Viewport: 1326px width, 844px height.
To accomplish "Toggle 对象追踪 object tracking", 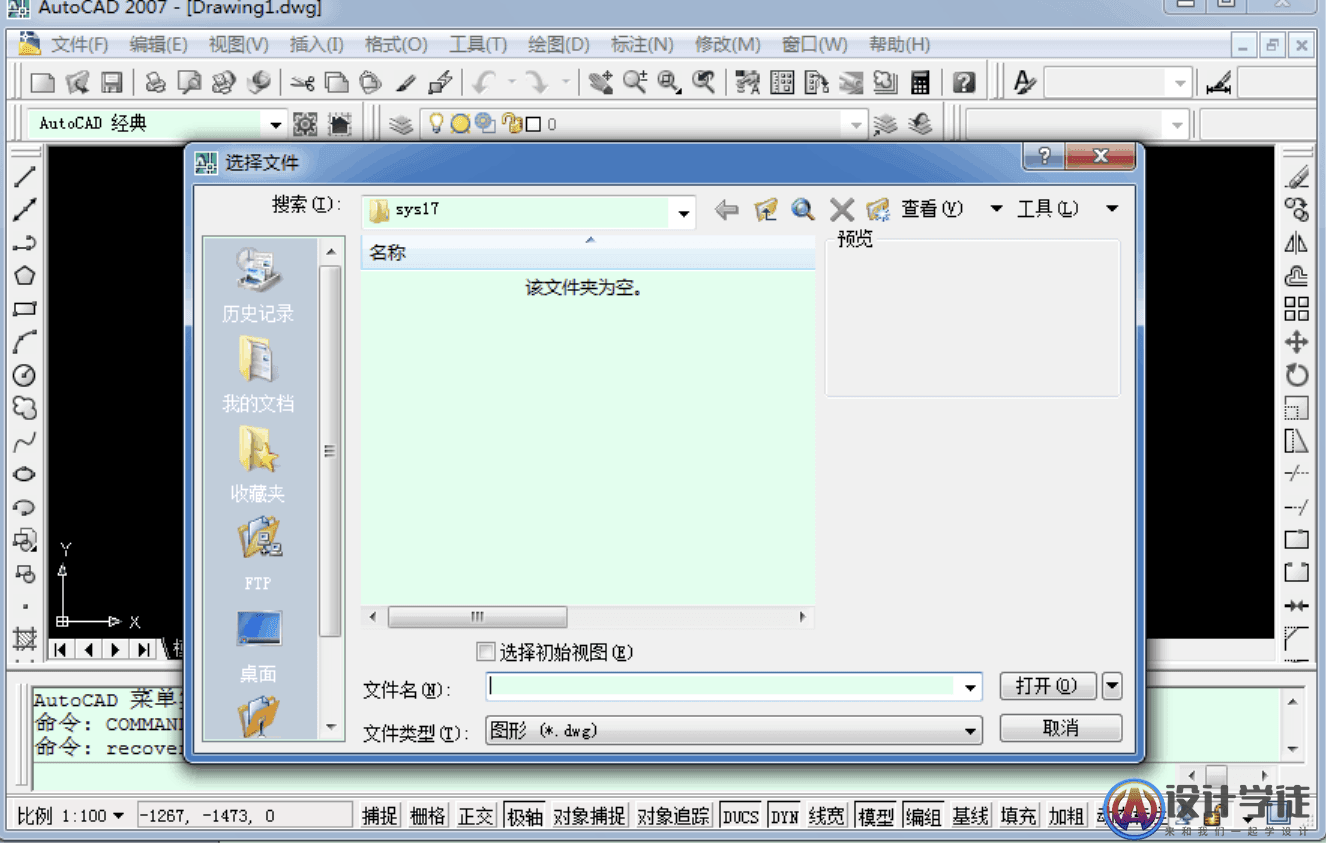I will tap(674, 816).
